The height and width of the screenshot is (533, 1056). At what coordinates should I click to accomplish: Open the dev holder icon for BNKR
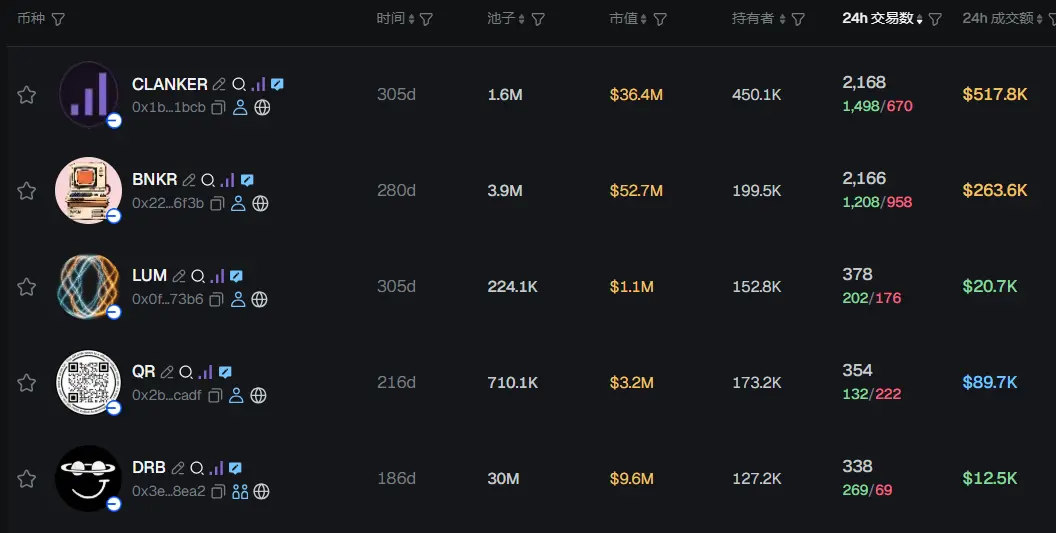coord(238,204)
